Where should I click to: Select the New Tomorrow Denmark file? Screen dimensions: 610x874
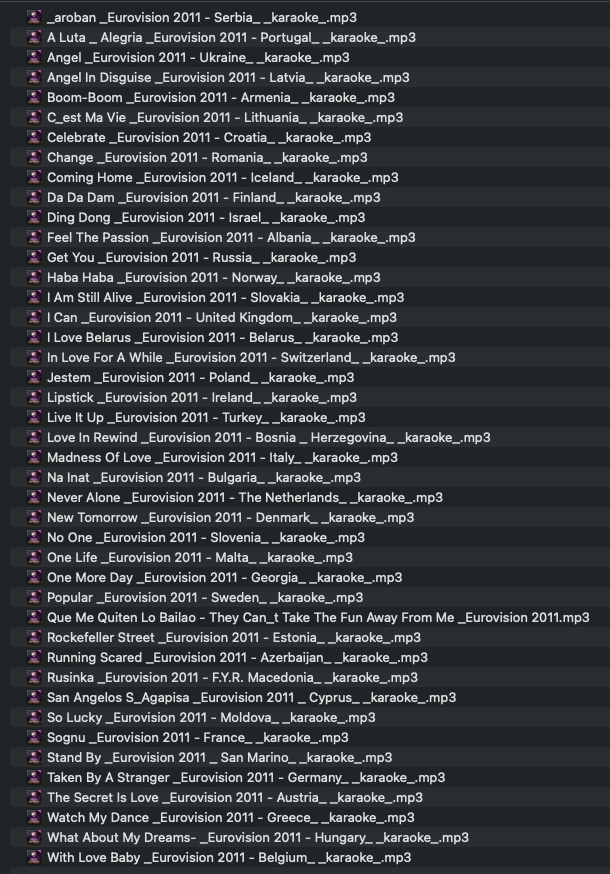(x=230, y=518)
